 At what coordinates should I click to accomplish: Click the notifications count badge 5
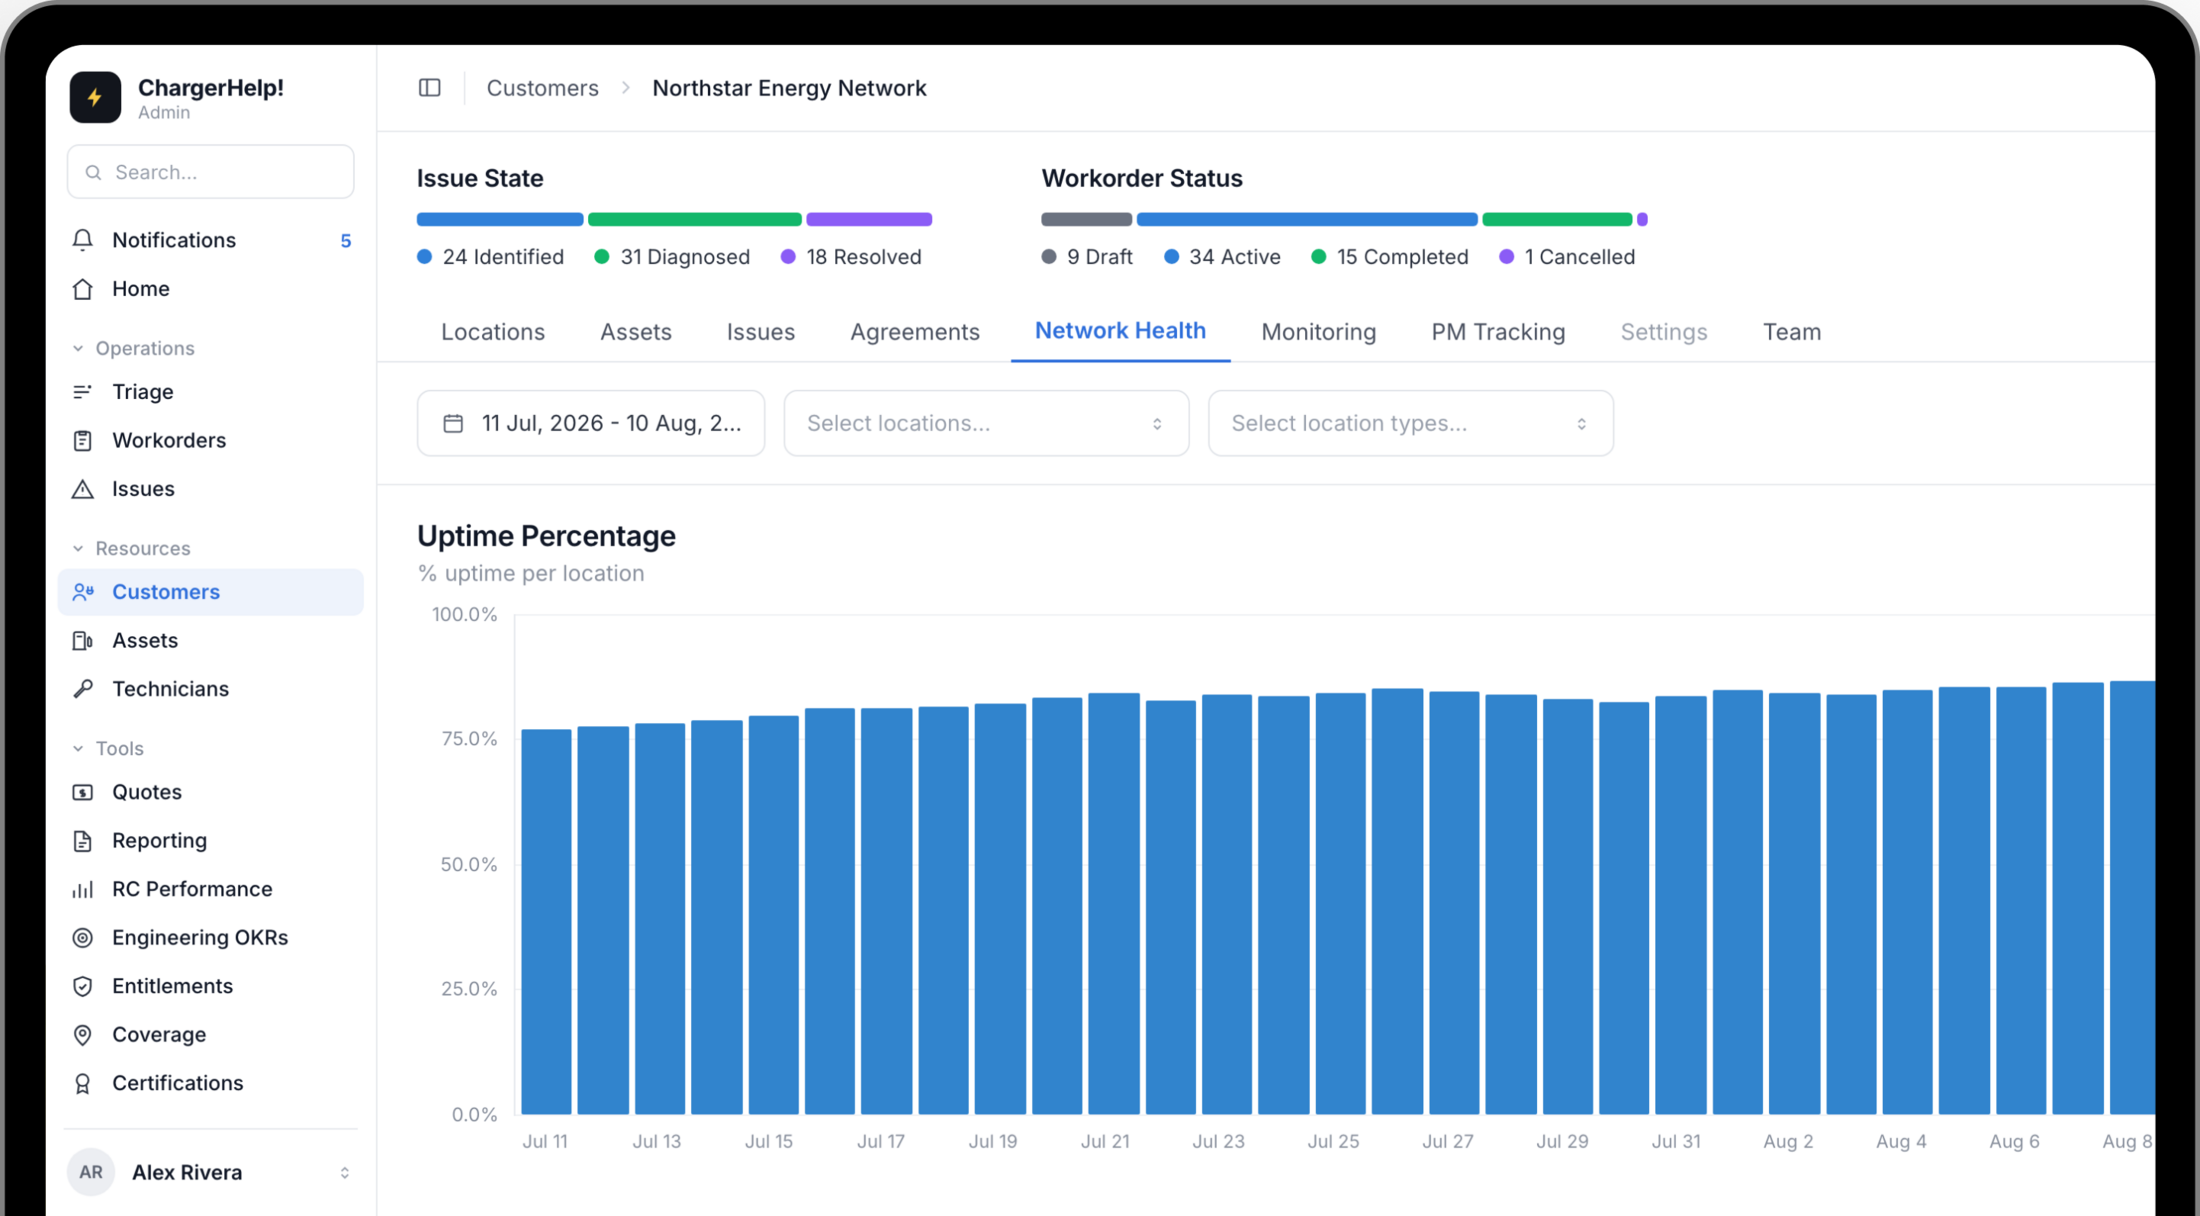(x=346, y=241)
